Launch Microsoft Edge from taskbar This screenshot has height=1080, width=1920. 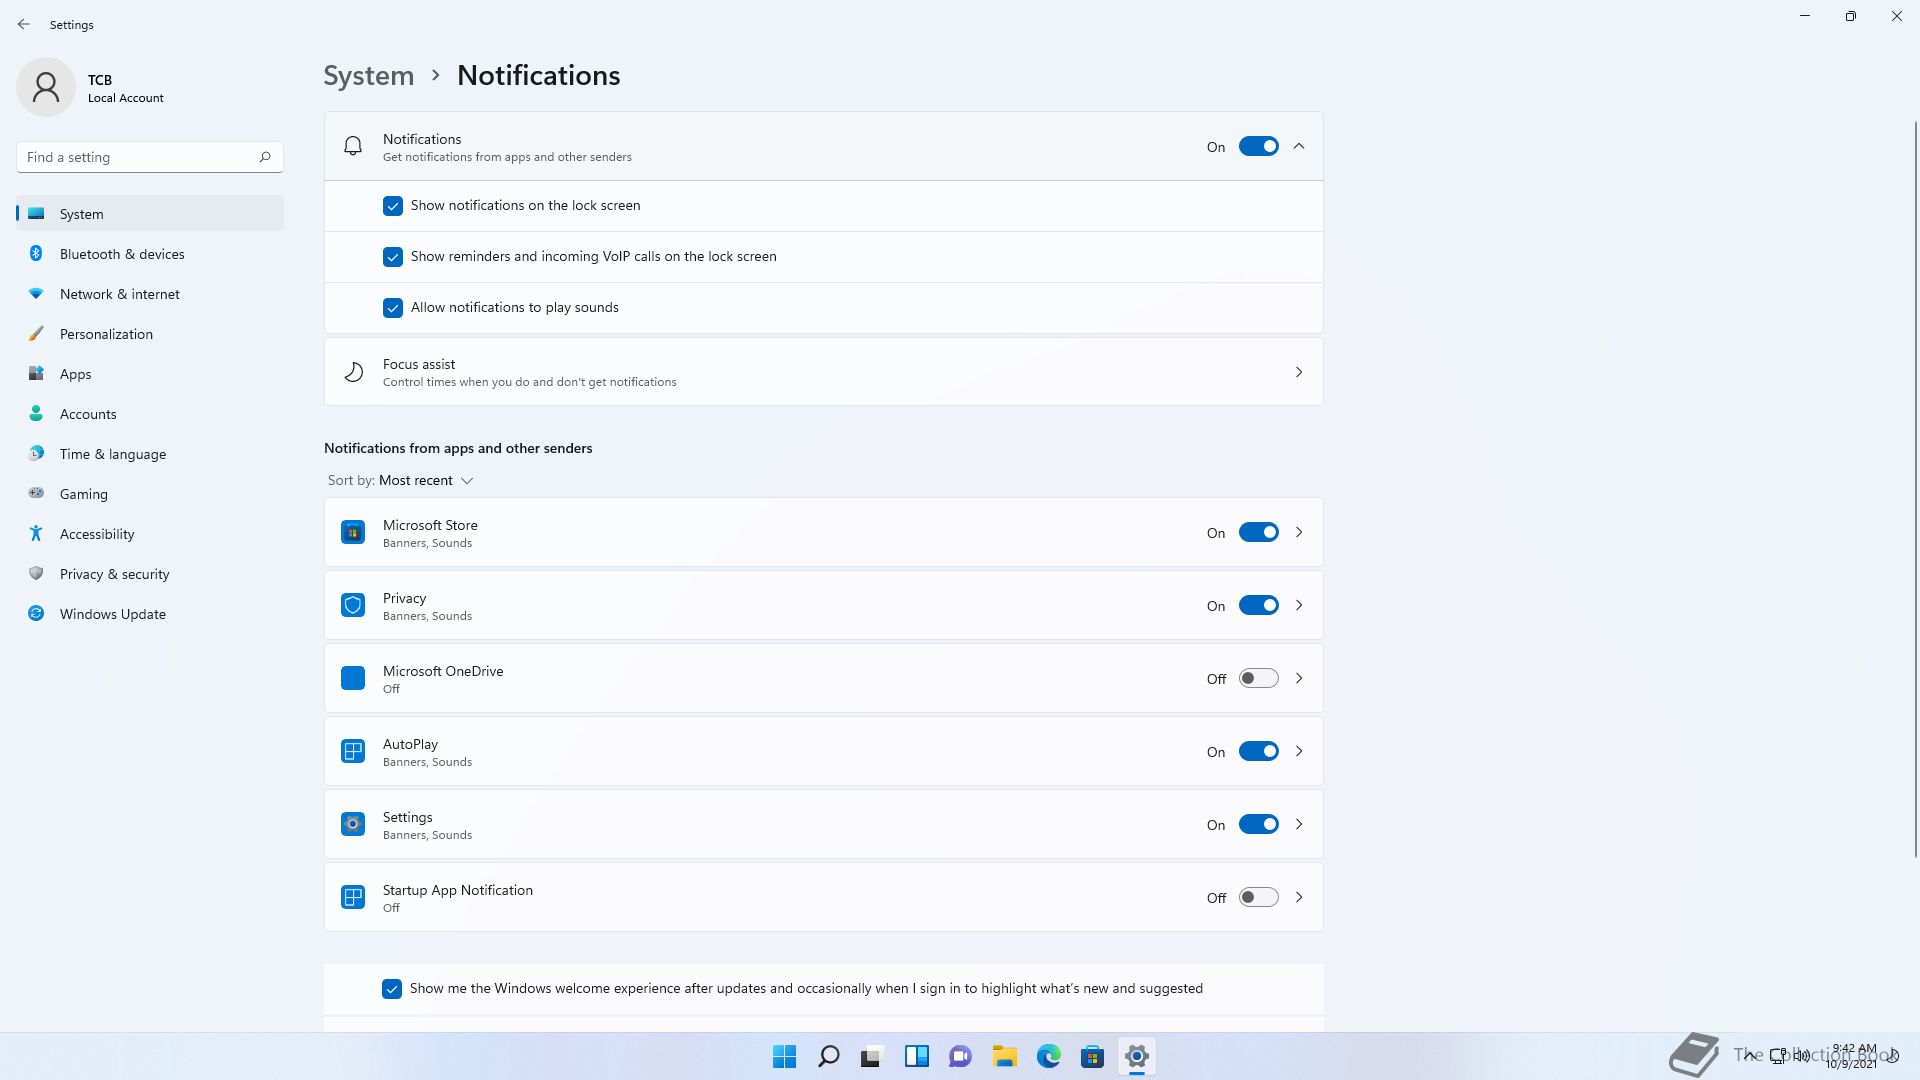click(1049, 1056)
